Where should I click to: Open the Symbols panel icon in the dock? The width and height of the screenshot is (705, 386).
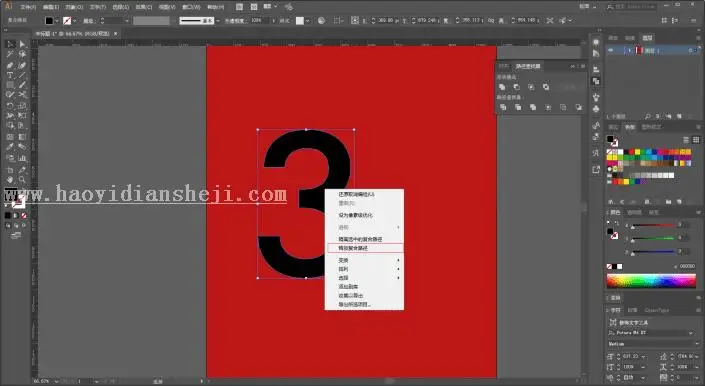click(596, 109)
